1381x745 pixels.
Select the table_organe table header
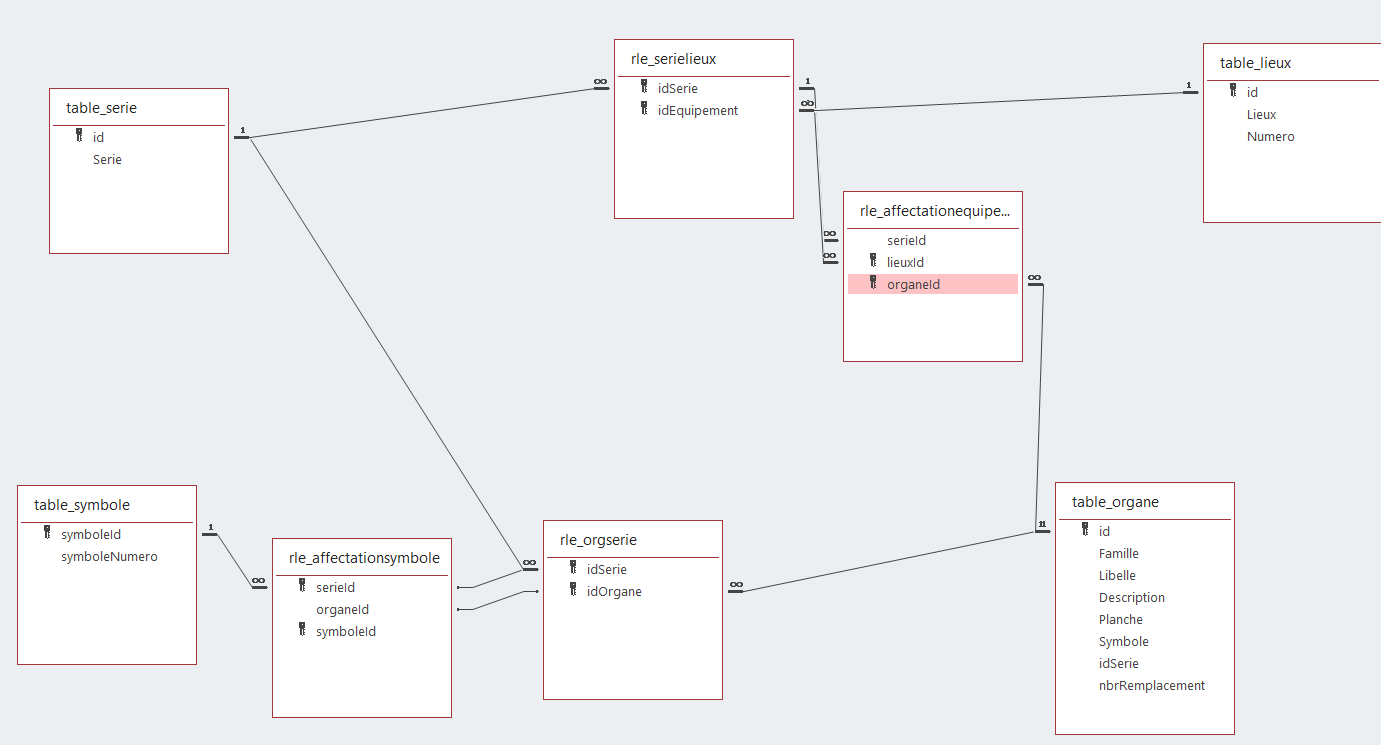click(1145, 502)
